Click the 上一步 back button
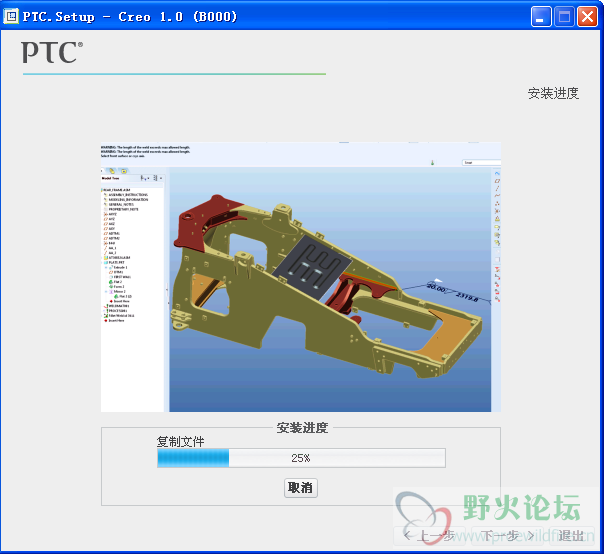Viewport: 604px width, 554px height. point(429,536)
